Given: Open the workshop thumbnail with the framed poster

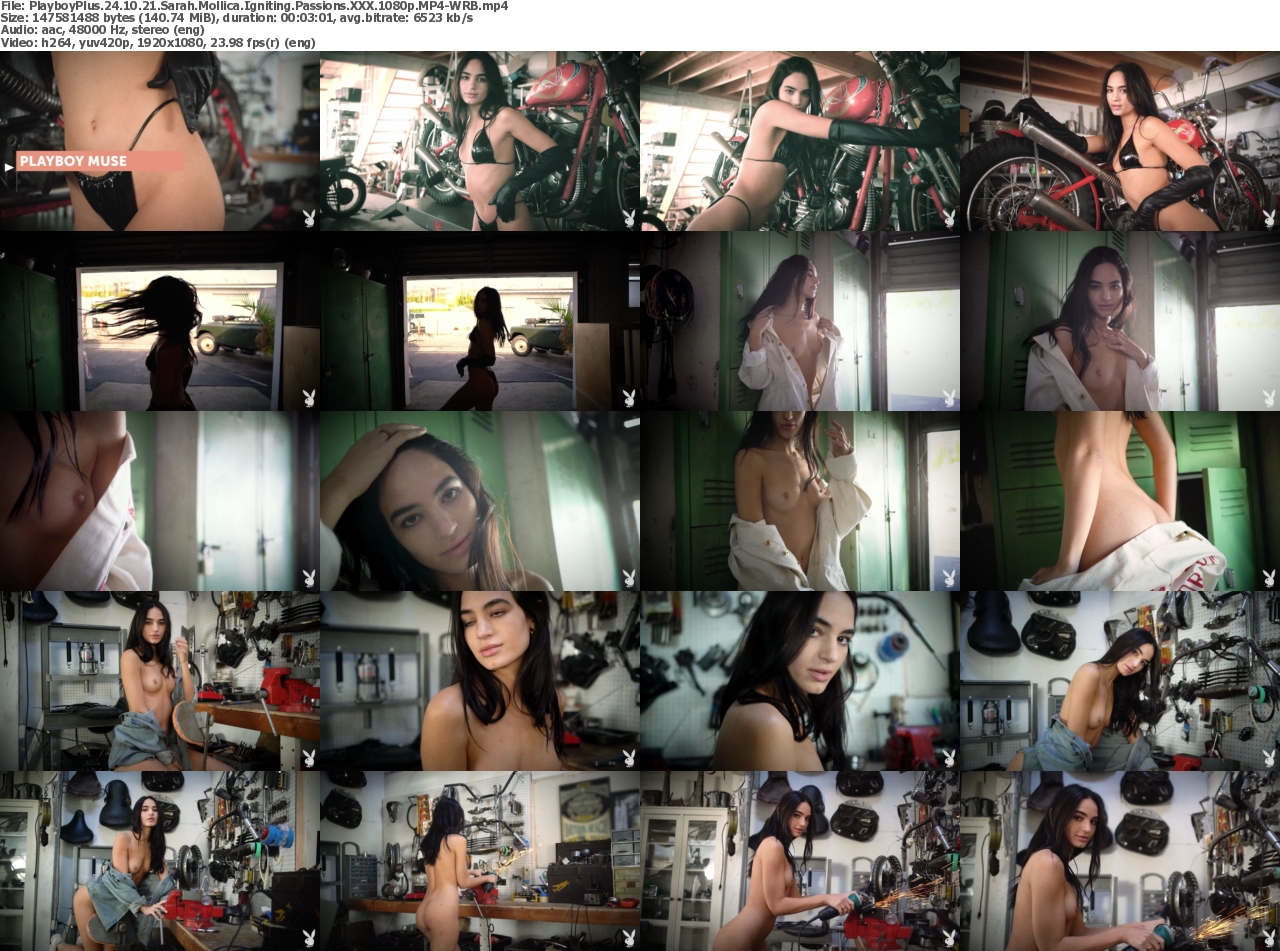Looking at the screenshot, I should pyautogui.click(x=480, y=861).
